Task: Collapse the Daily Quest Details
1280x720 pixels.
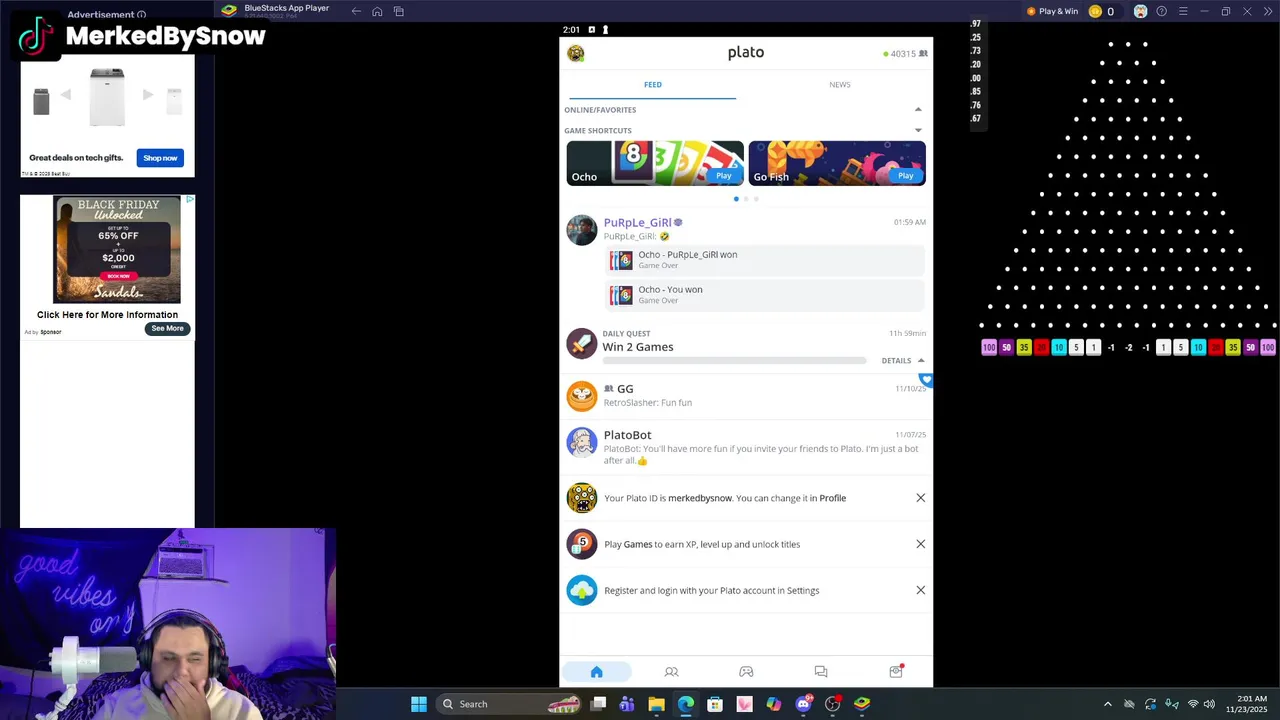Action: coord(903,361)
